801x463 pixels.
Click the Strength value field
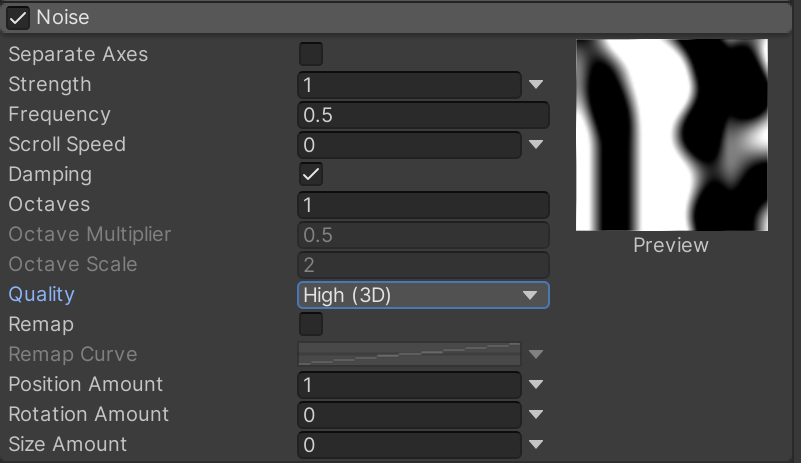409,85
